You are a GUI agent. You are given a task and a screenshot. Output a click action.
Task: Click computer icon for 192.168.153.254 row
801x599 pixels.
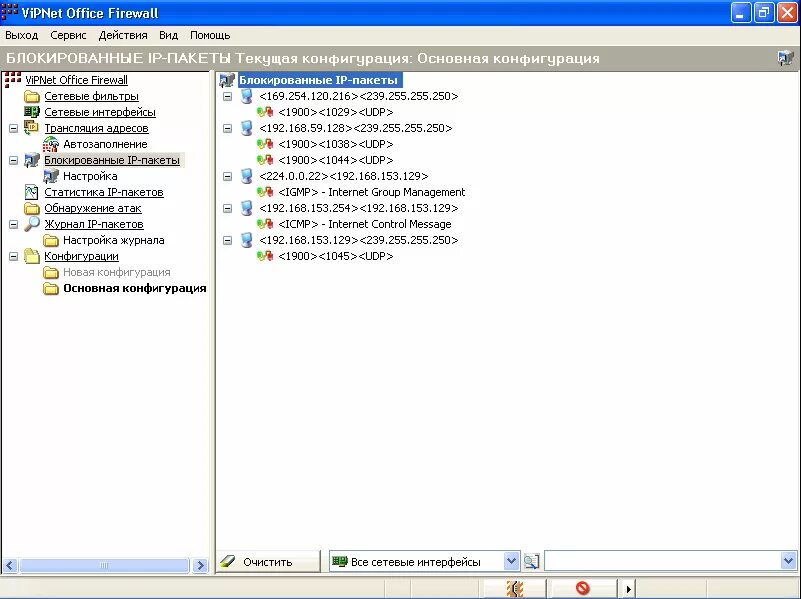(x=247, y=208)
